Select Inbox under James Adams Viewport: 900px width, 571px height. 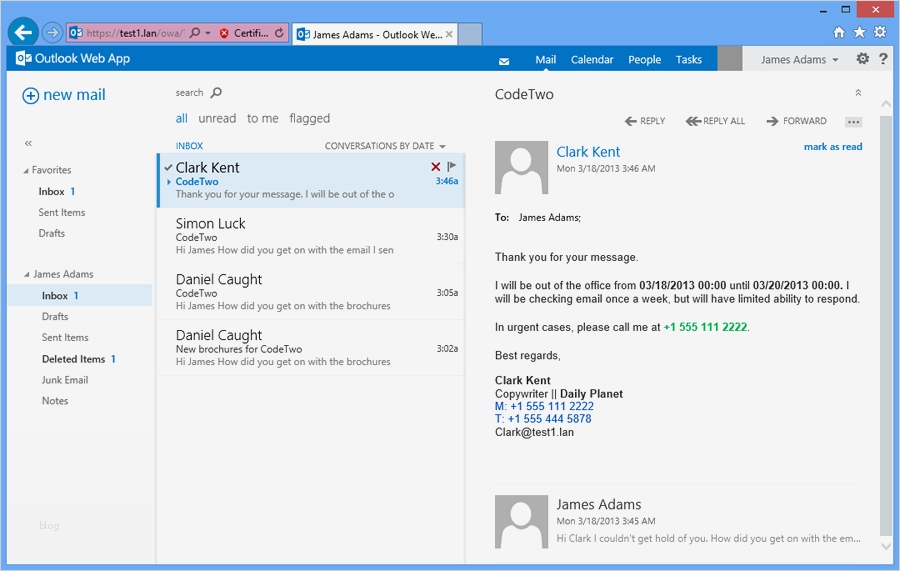(80, 296)
